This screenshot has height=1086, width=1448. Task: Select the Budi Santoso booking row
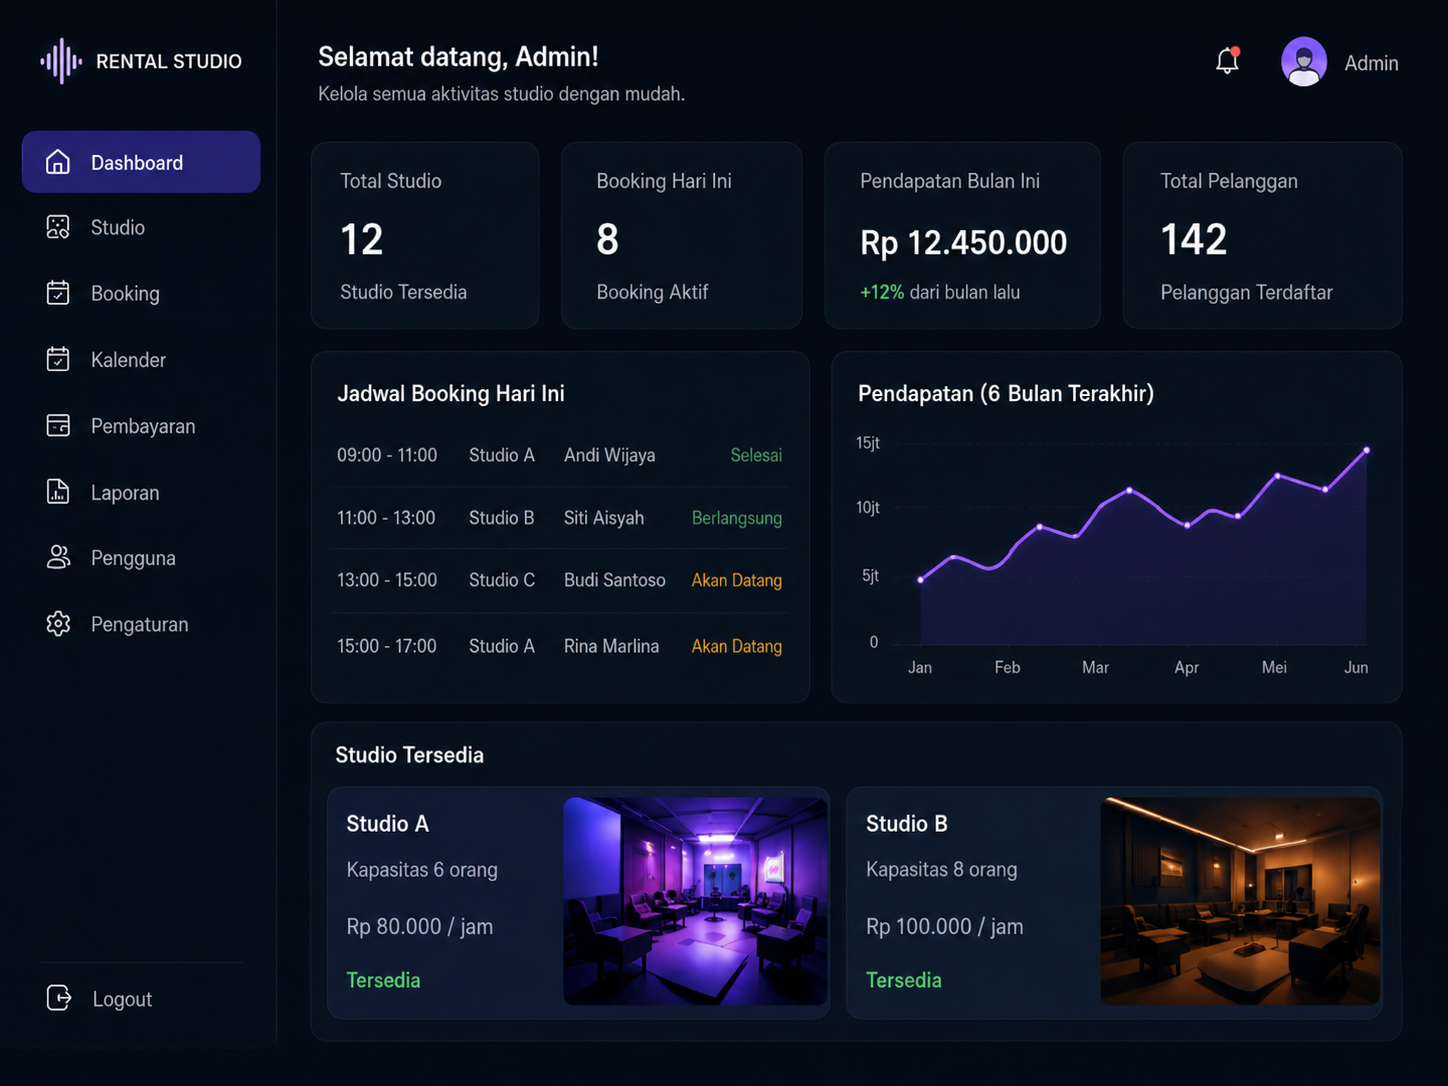pyautogui.click(x=560, y=580)
